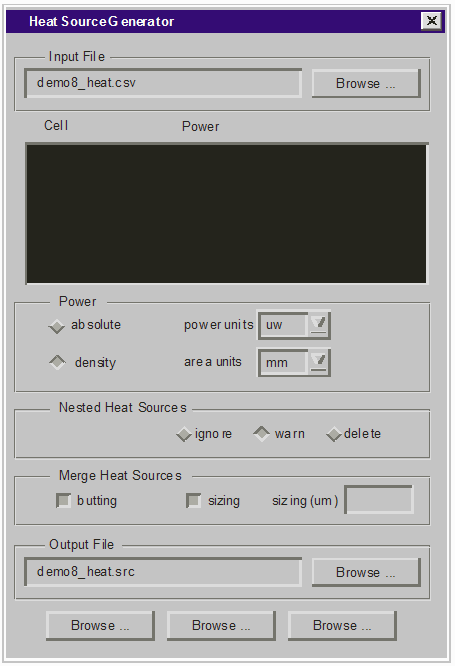
Task: Click the Input File field demo8_heat.csv
Action: (x=163, y=83)
